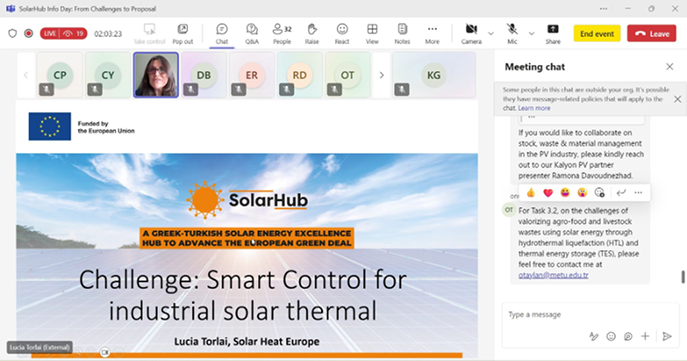
Task: Click the Lucia Torlai name label
Action: (x=39, y=347)
